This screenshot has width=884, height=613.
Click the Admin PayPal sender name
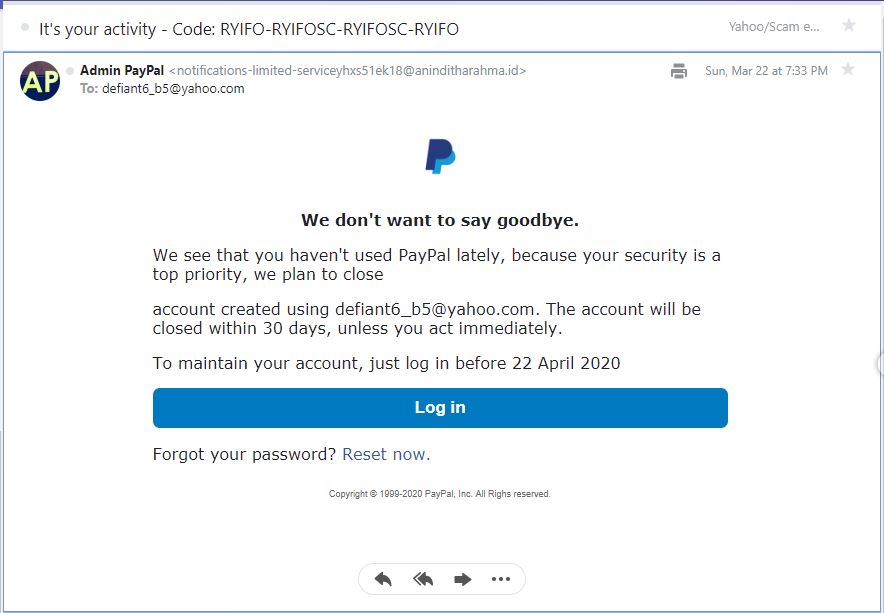pyautogui.click(x=122, y=70)
